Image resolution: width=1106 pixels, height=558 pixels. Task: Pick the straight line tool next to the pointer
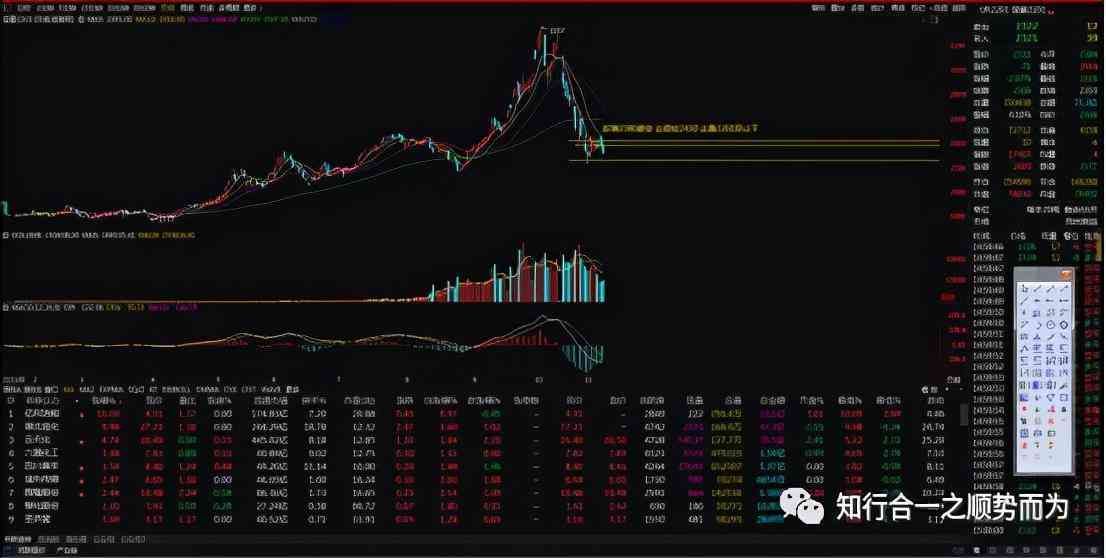(x=1038, y=288)
